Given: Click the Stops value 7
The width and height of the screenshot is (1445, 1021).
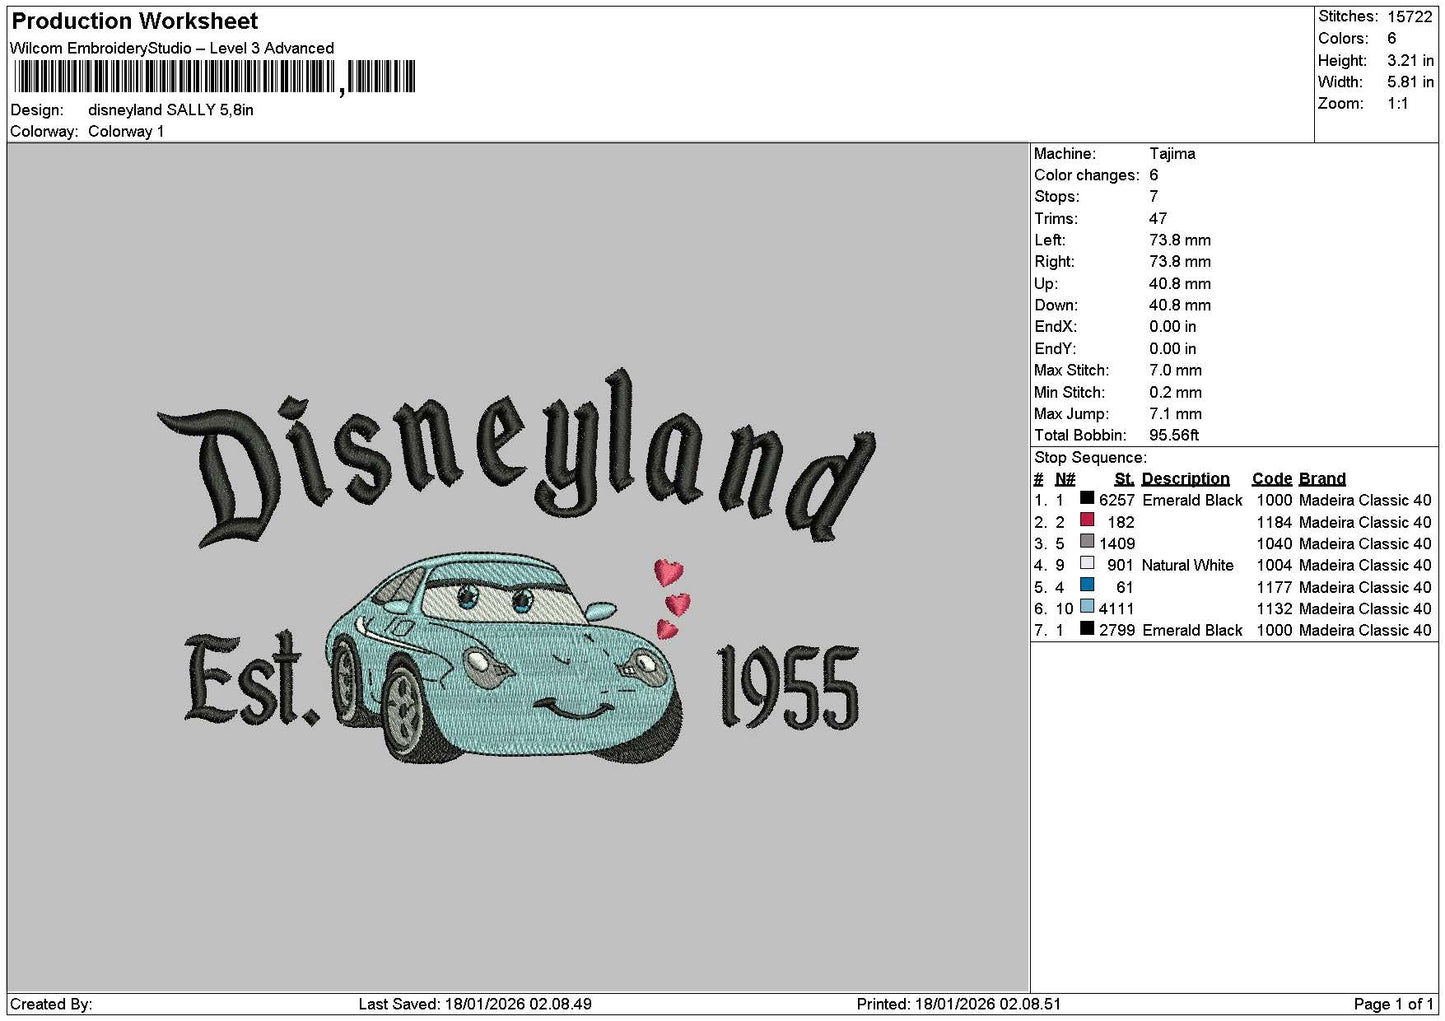Looking at the screenshot, I should [1154, 197].
